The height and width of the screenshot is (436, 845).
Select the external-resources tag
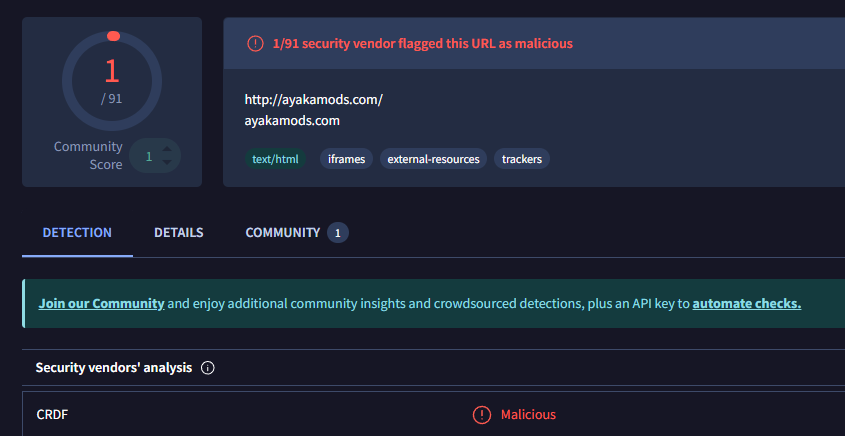pyautogui.click(x=433, y=159)
